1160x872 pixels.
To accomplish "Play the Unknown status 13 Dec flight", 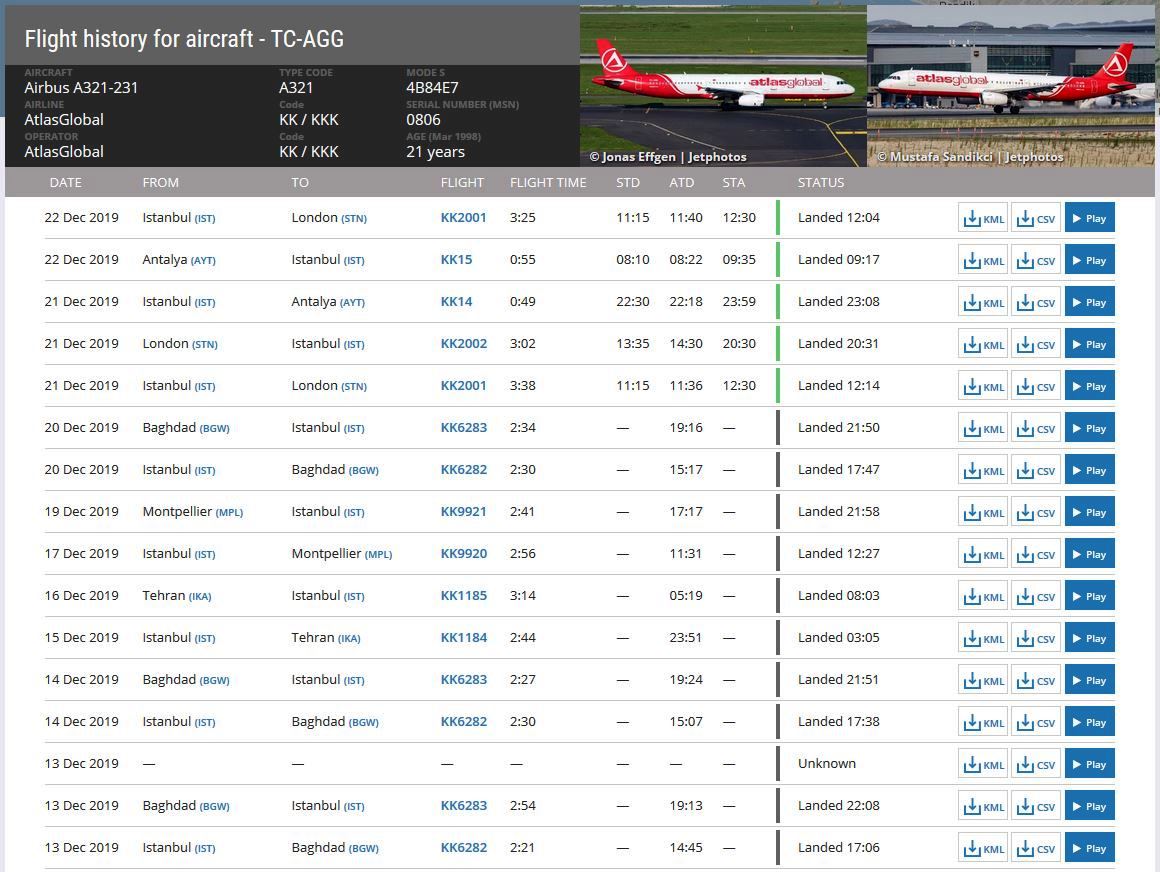I will (x=1089, y=764).
